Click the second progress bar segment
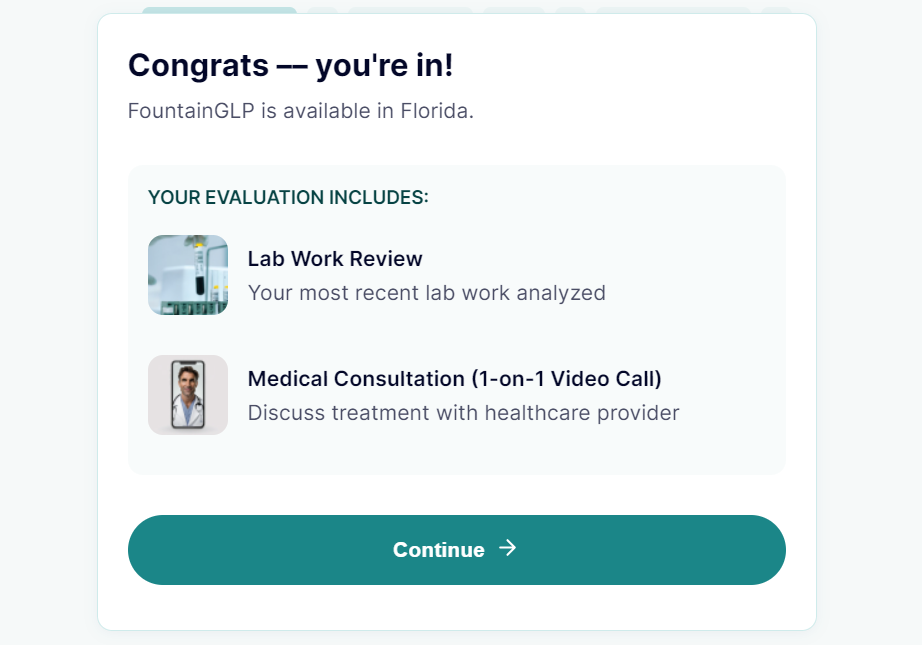The image size is (922, 645). coord(322,11)
